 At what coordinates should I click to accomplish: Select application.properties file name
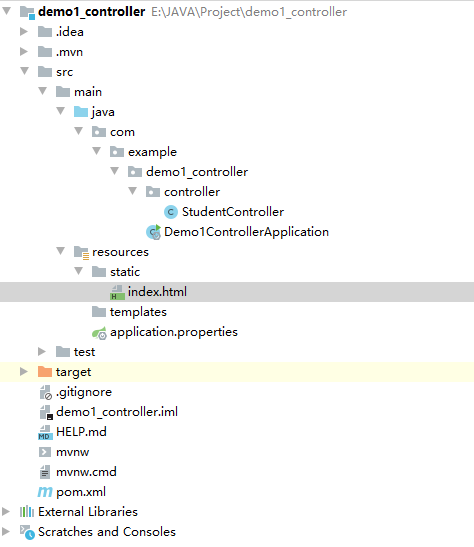coord(174,332)
